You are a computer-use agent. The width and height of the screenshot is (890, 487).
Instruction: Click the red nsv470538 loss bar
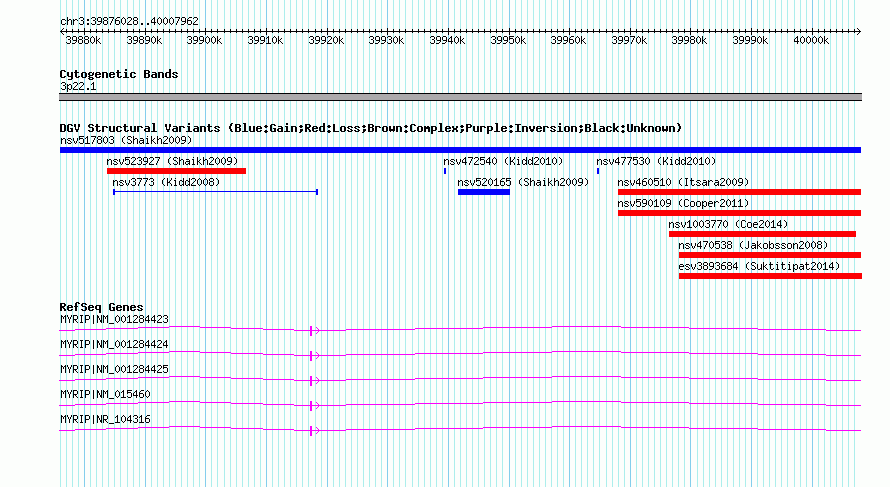[770, 255]
